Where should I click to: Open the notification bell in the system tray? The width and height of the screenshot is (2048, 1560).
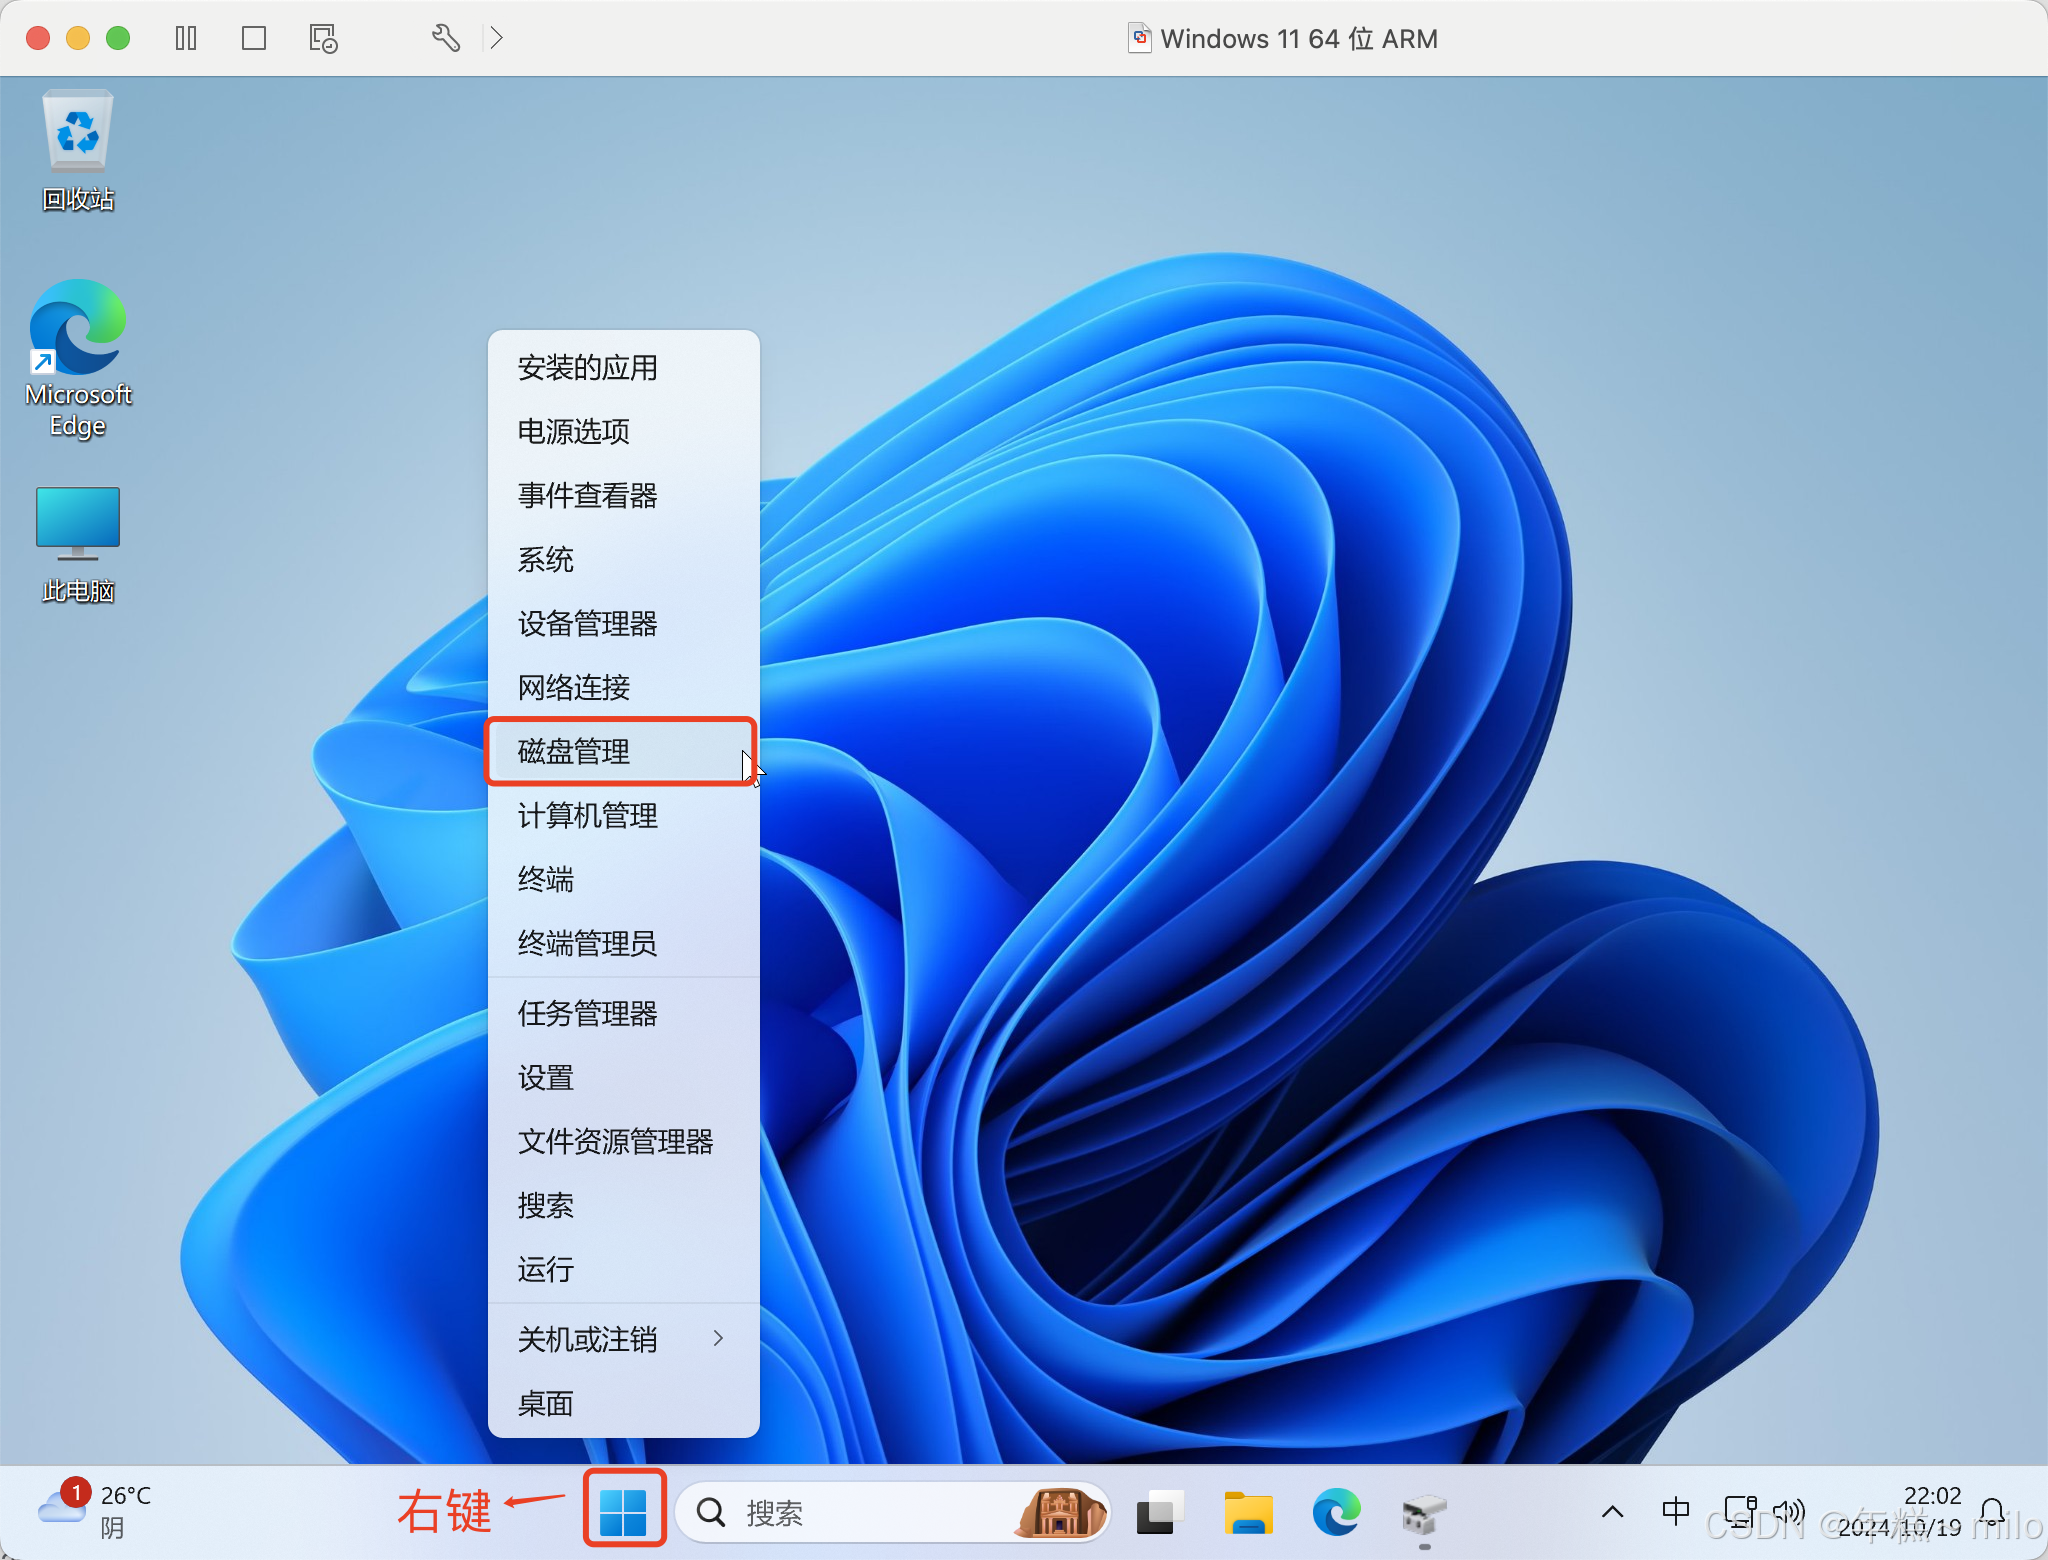point(1992,1511)
